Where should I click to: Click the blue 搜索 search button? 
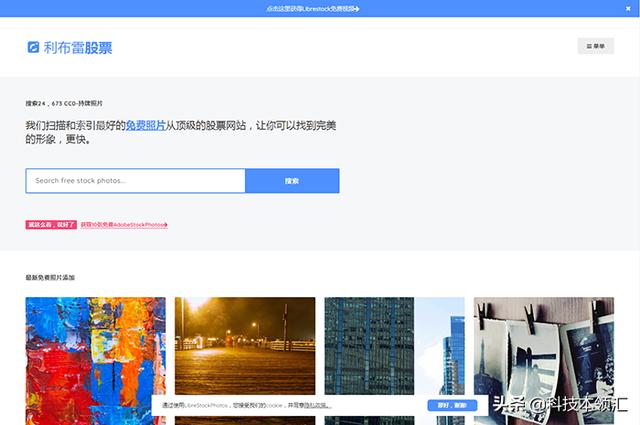(x=292, y=181)
